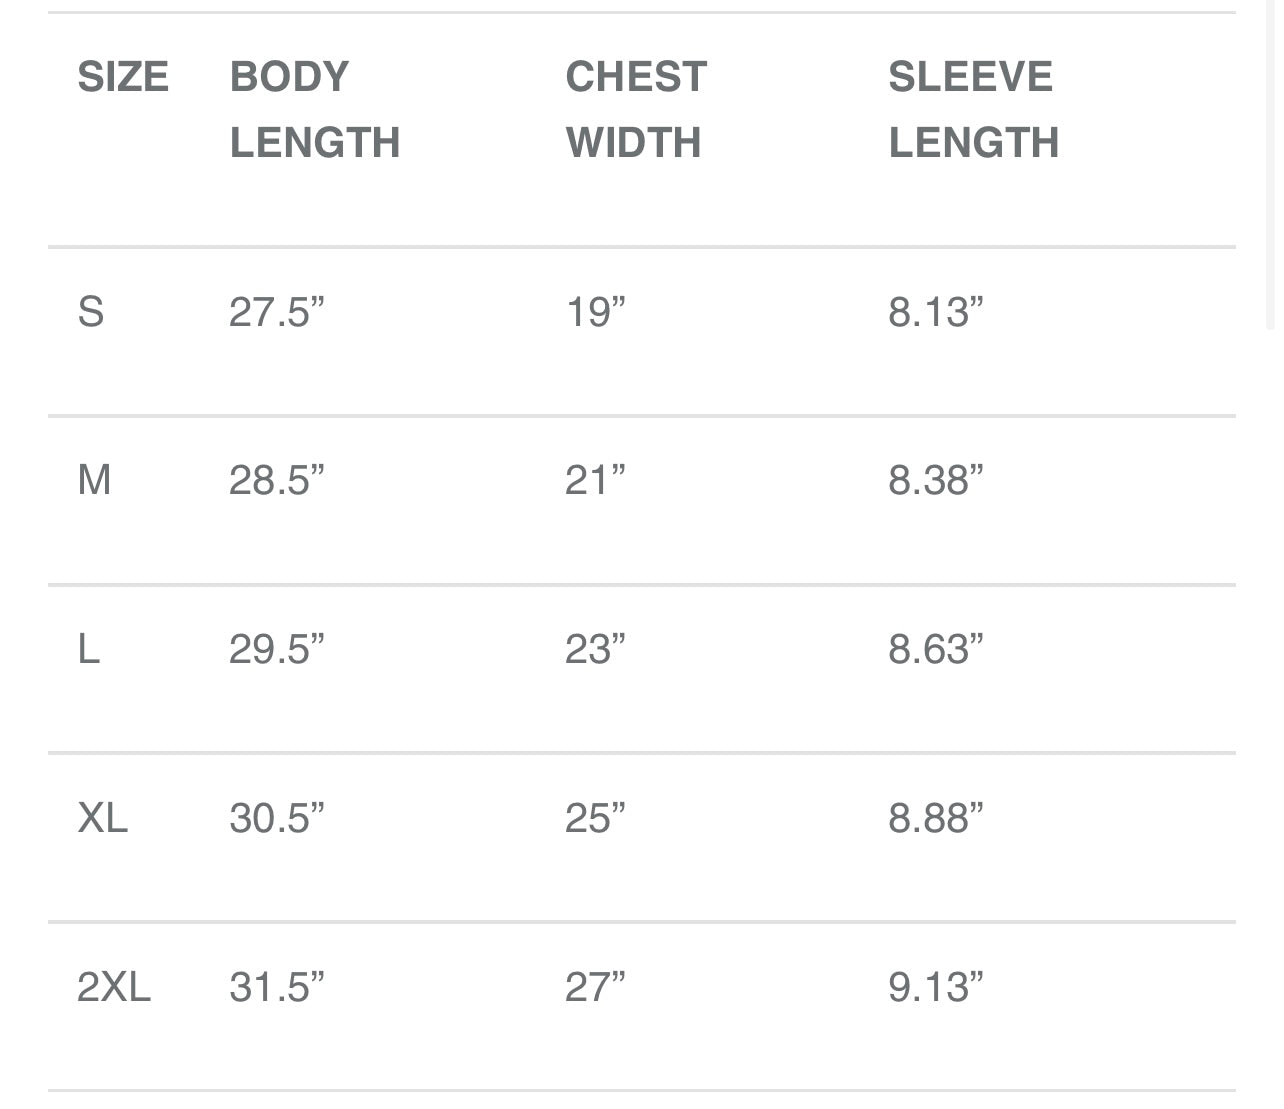
Task: Click the SLEEVE LENGTH column header
Action: (x=974, y=110)
